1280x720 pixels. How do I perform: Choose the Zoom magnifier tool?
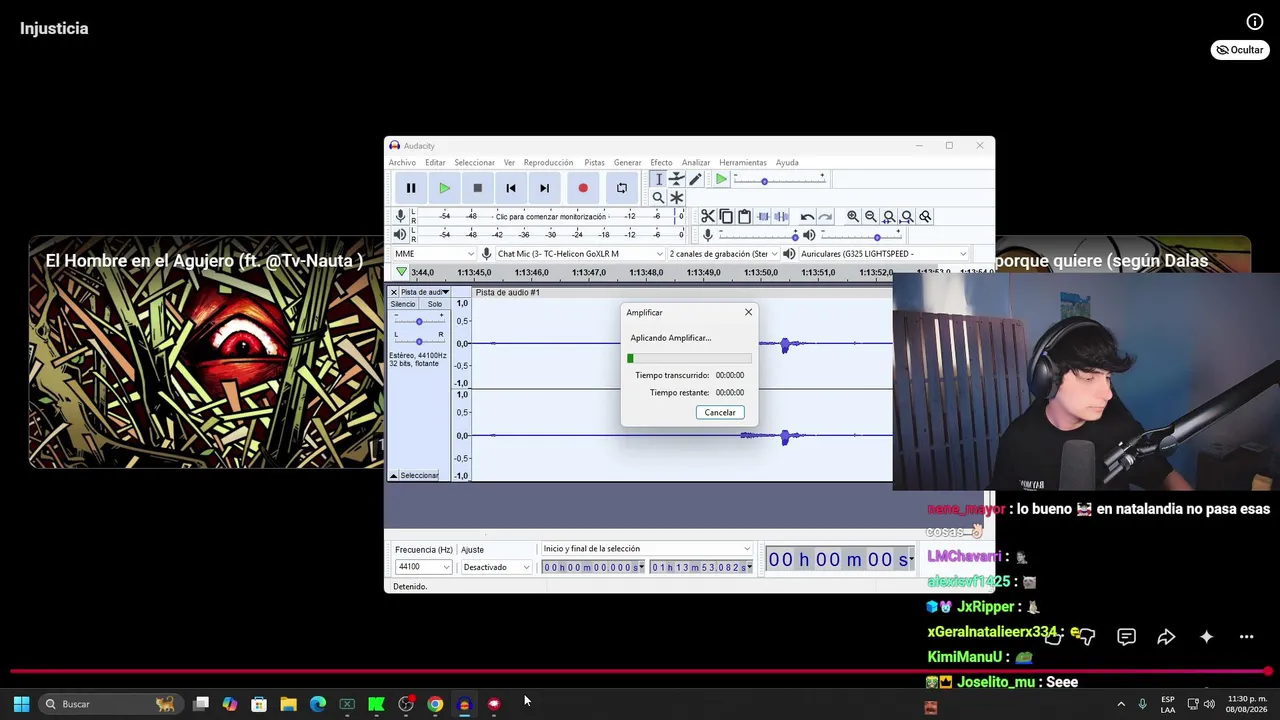click(658, 197)
